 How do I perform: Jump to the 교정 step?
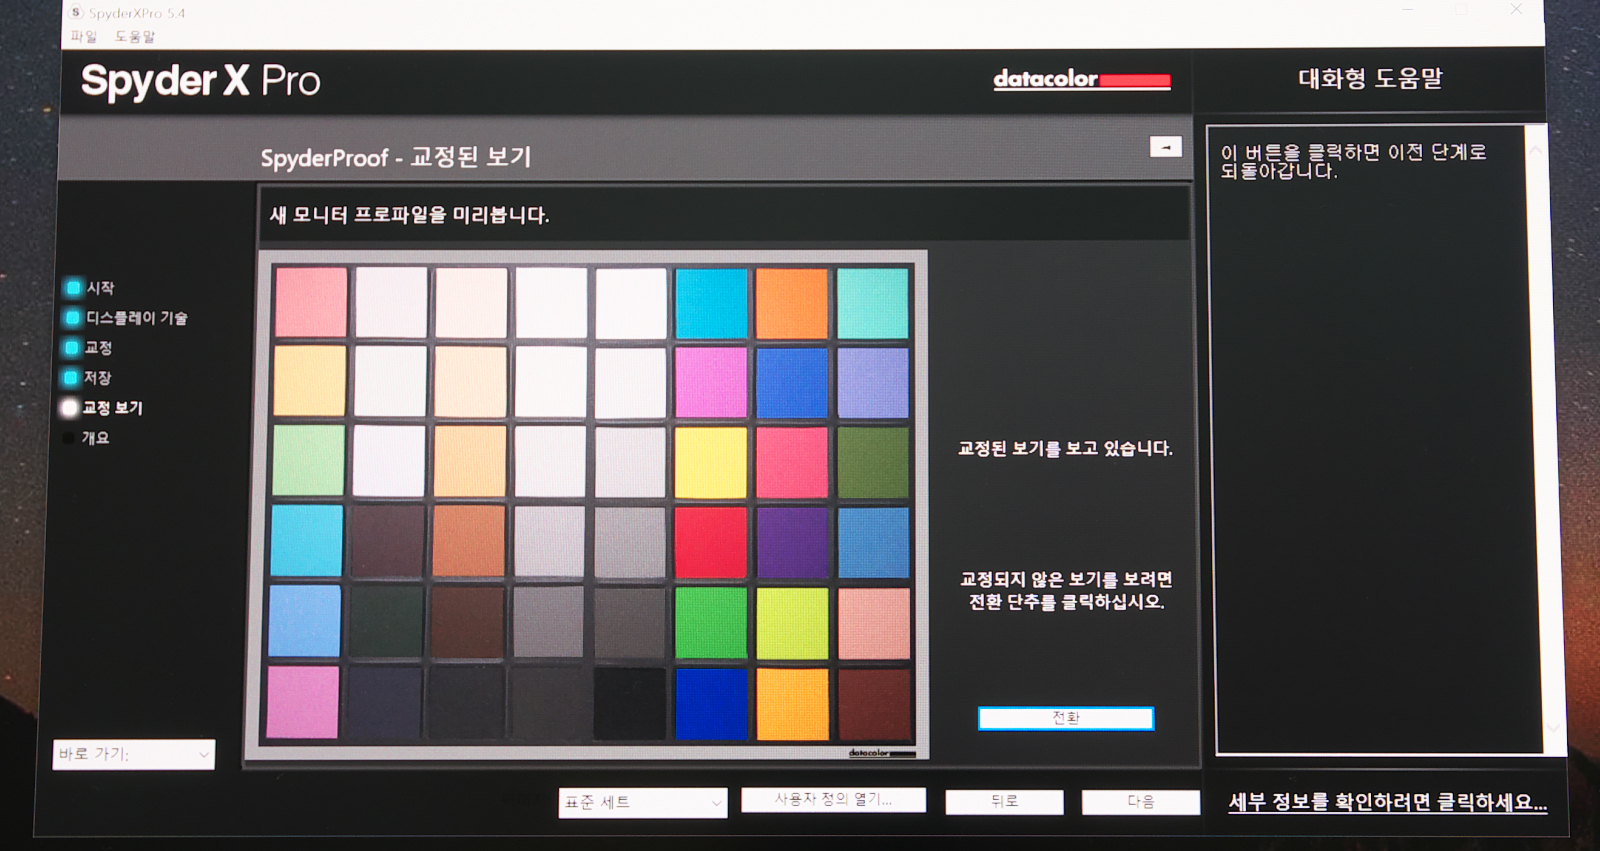pos(88,348)
